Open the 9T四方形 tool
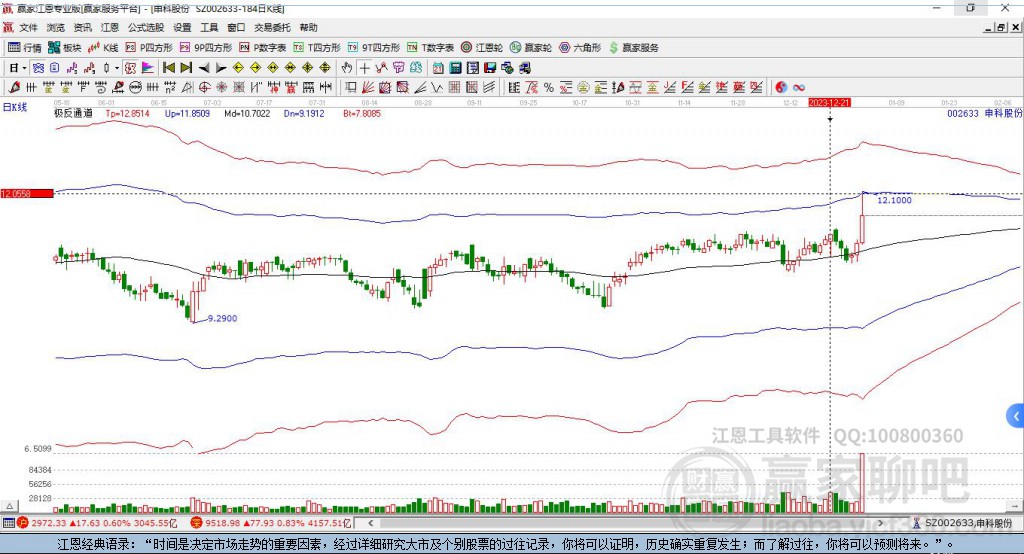This screenshot has height=554, width=1024. [x=374, y=48]
